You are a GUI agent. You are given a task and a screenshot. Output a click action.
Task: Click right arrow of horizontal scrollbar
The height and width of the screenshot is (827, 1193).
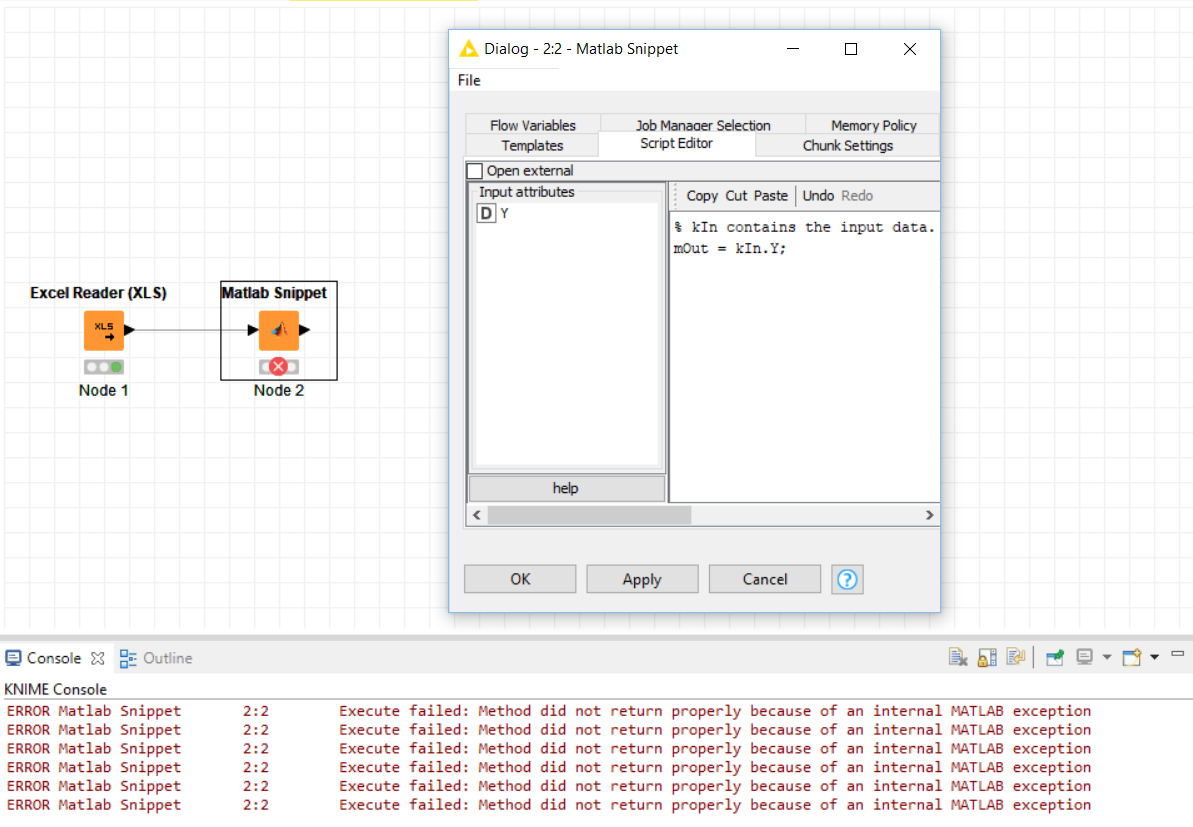pos(929,515)
